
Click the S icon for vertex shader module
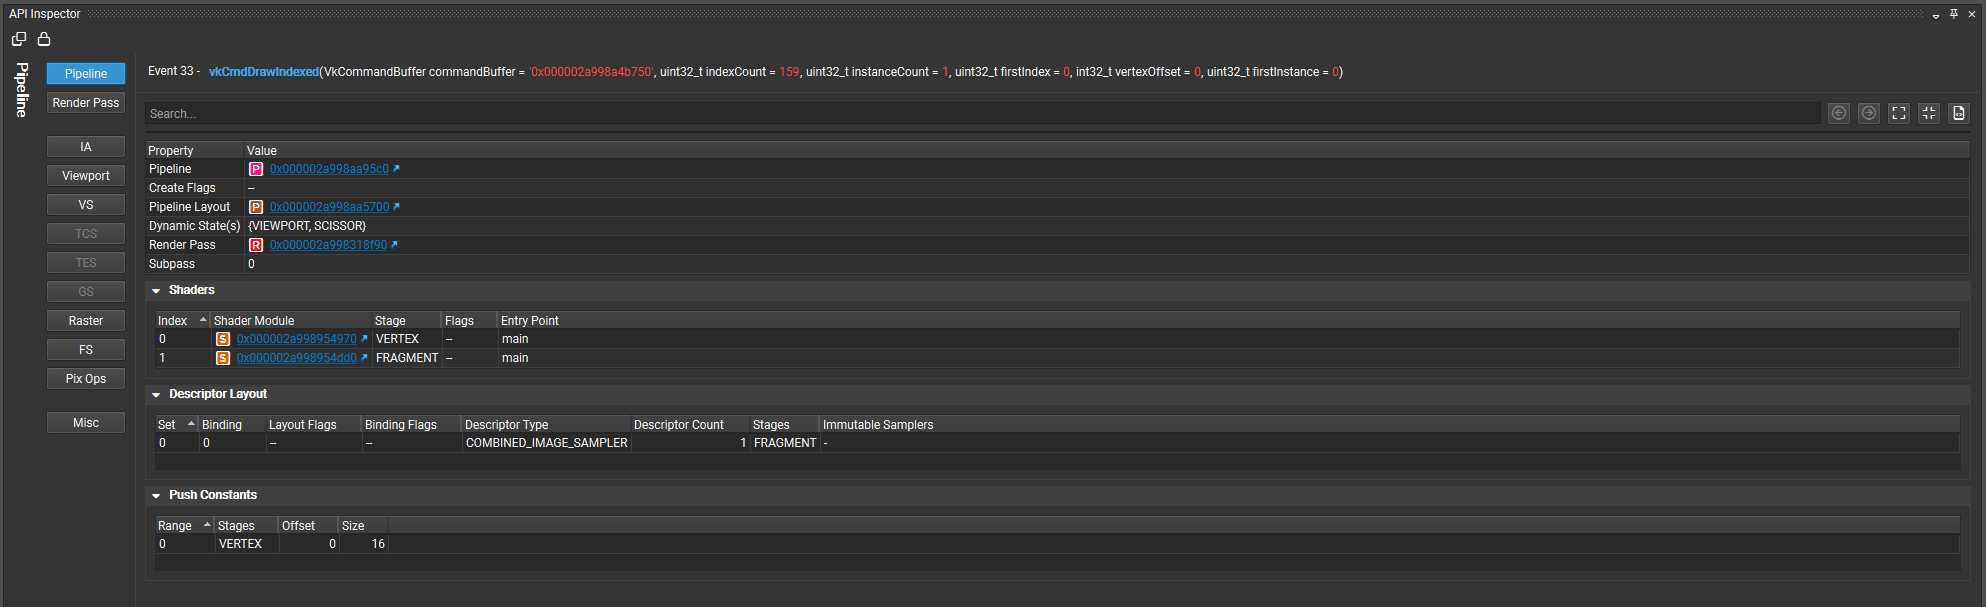point(223,339)
